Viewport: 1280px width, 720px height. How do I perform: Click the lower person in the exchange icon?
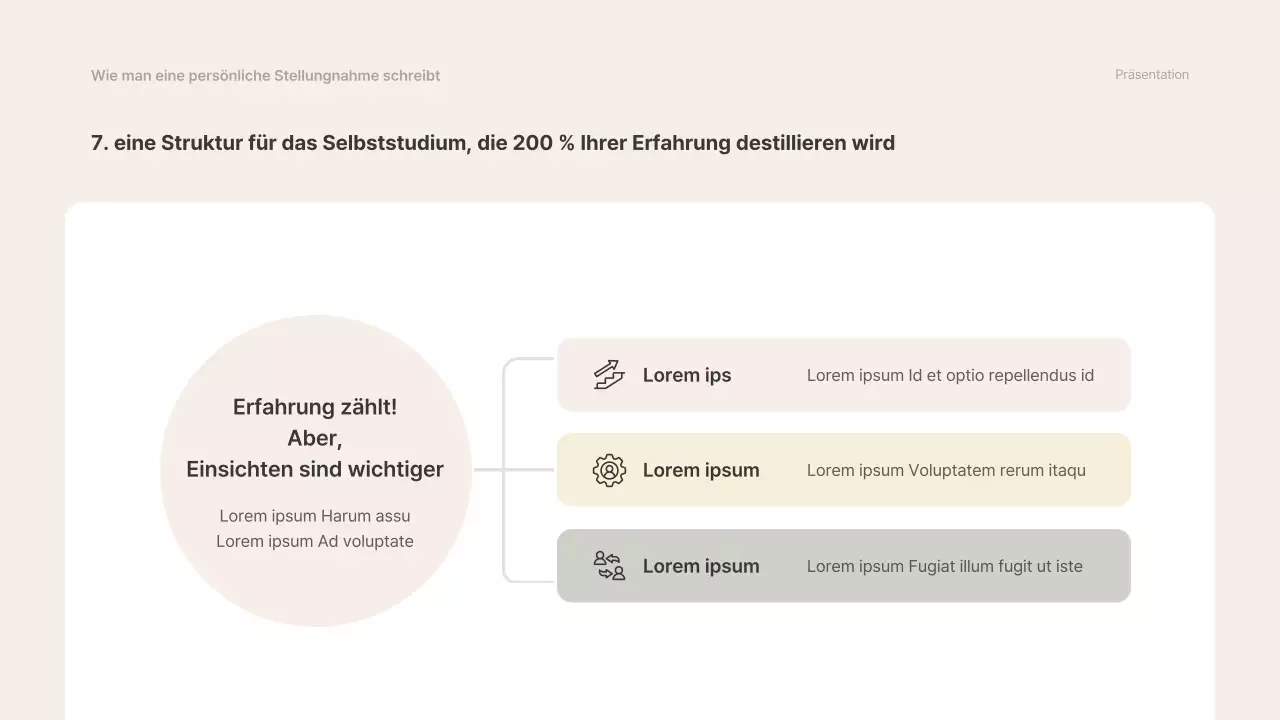(x=617, y=573)
